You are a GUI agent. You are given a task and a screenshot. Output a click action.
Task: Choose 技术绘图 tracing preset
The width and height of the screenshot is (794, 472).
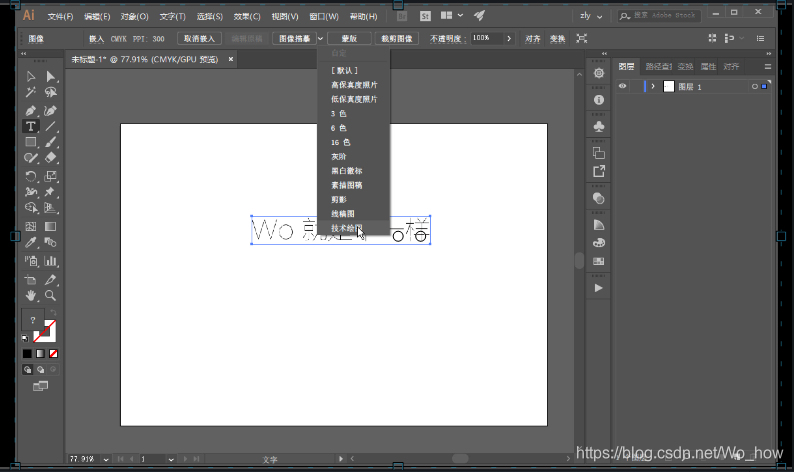tap(347, 228)
